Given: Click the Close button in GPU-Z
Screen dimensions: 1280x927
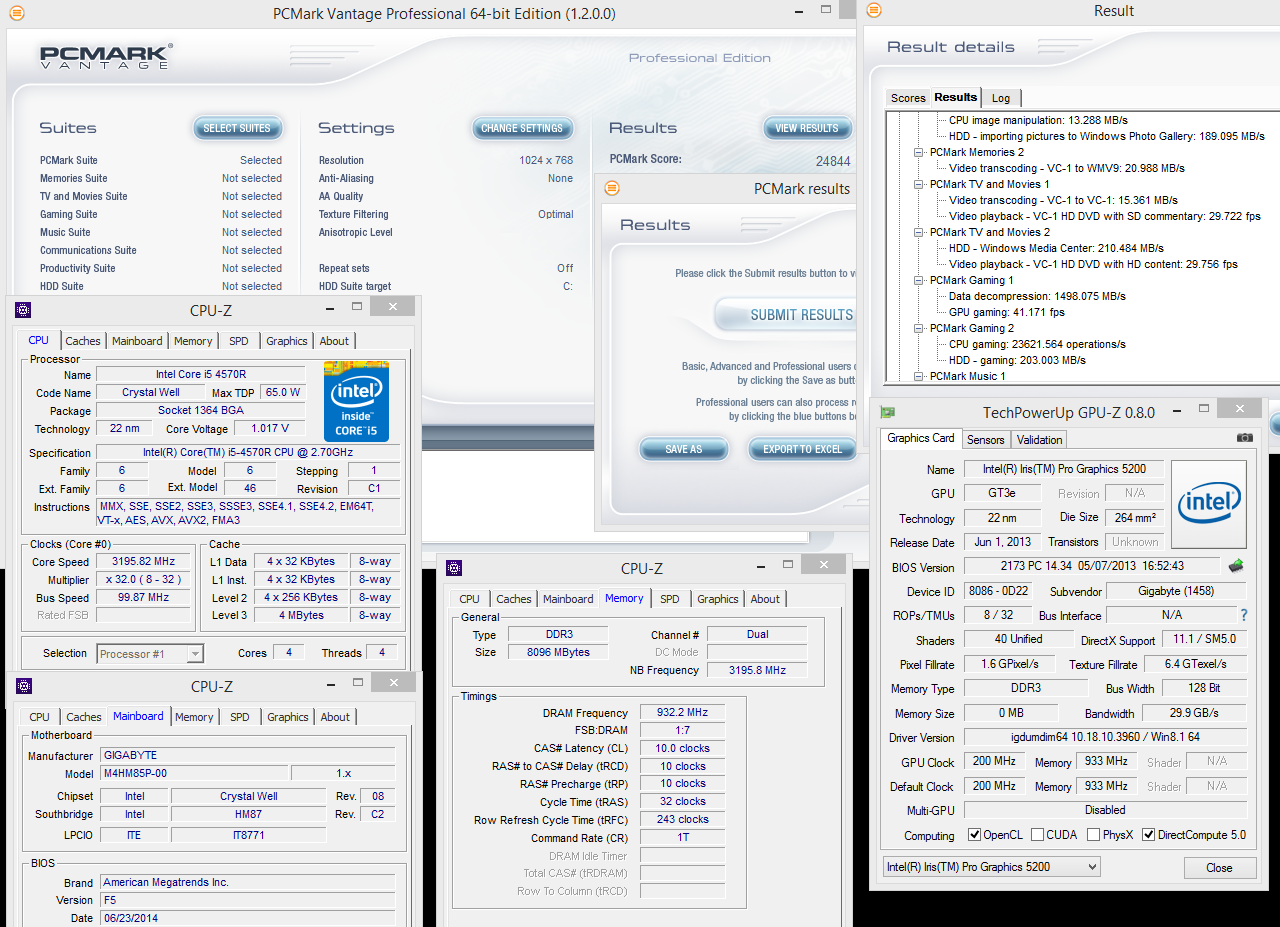Looking at the screenshot, I should coord(1219,867).
